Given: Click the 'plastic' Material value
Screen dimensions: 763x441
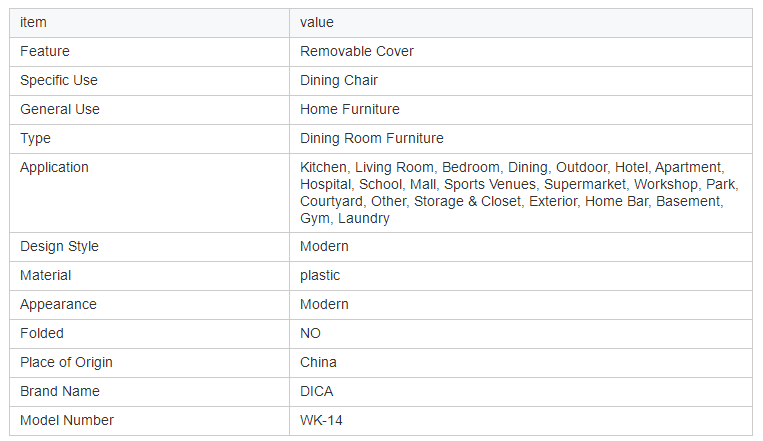Looking at the screenshot, I should coord(320,276).
